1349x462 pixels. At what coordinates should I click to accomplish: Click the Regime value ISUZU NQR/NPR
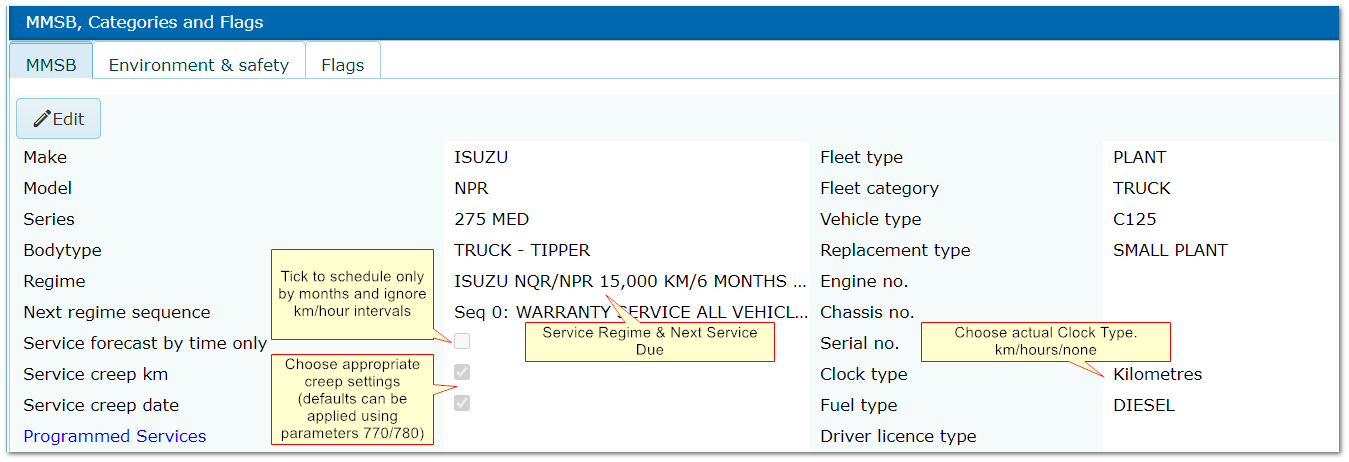tap(629, 281)
